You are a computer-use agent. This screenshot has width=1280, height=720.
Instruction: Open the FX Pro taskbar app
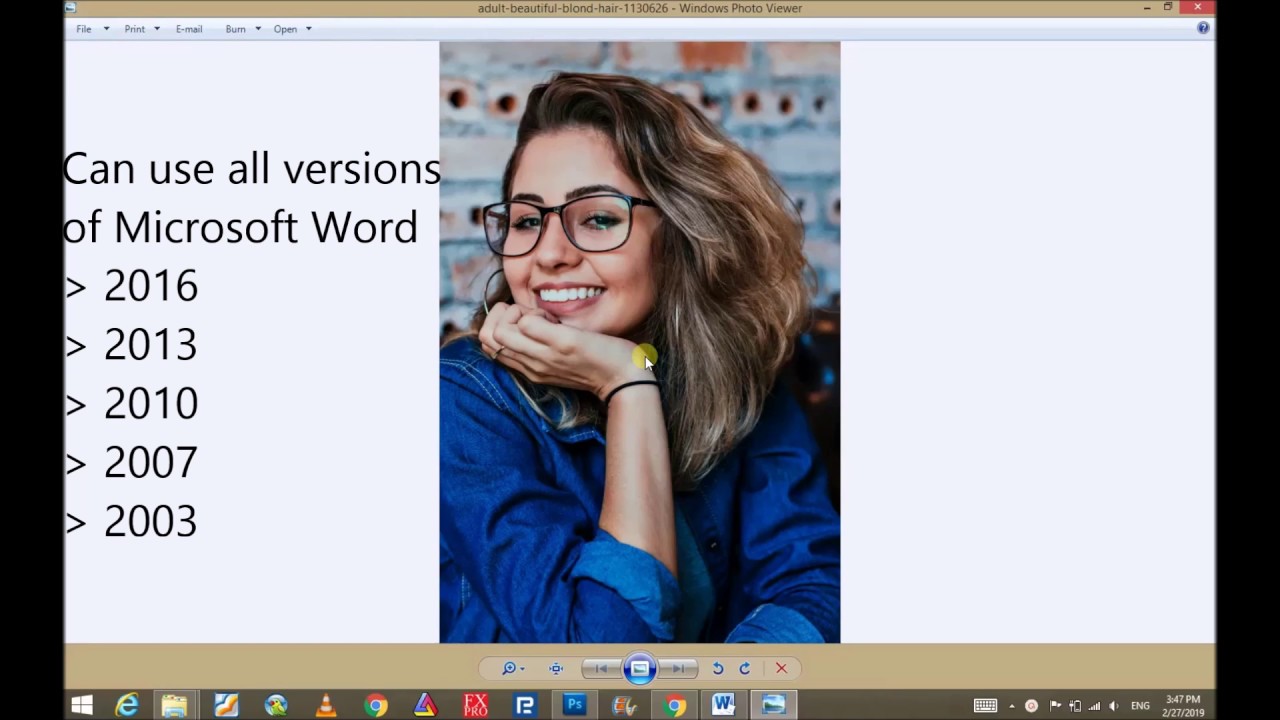[x=475, y=705]
